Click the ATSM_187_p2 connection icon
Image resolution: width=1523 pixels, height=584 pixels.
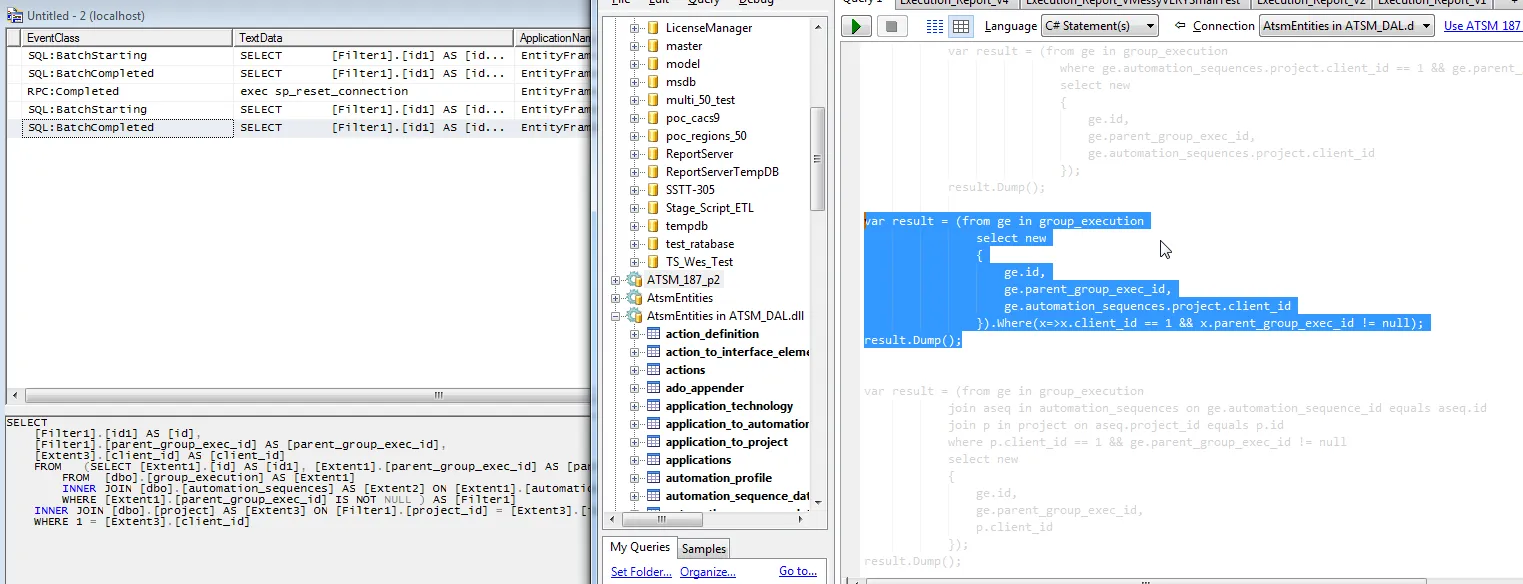click(634, 280)
